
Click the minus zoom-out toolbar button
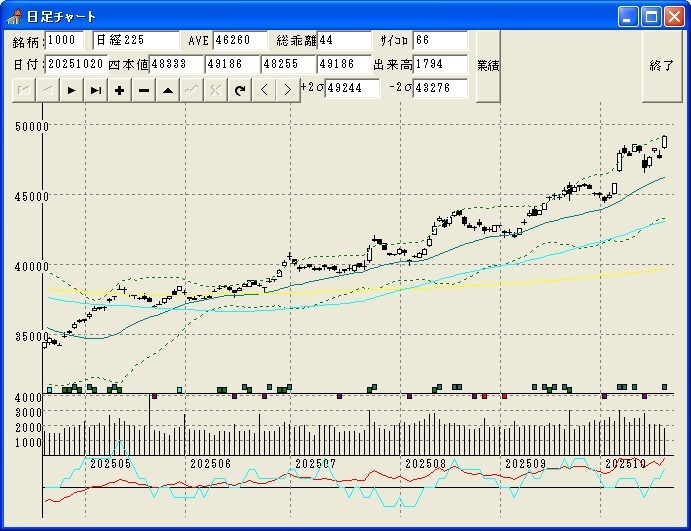[144, 90]
